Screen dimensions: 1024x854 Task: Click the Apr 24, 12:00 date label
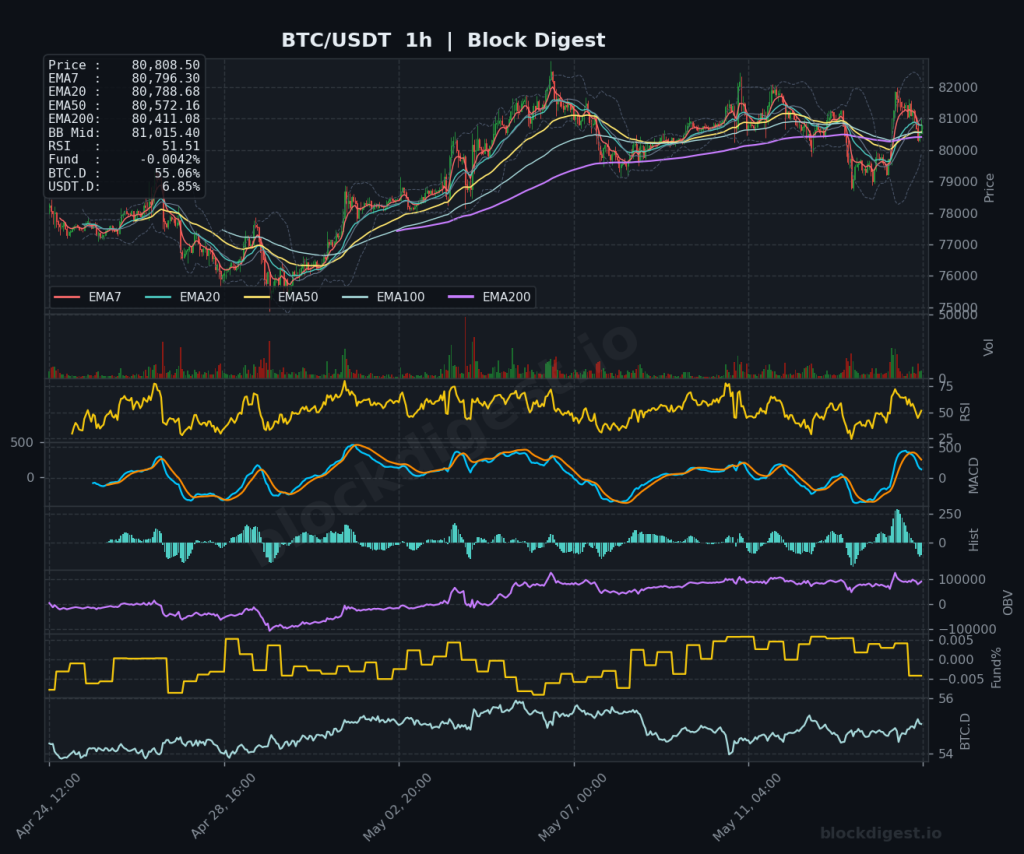[x=48, y=806]
